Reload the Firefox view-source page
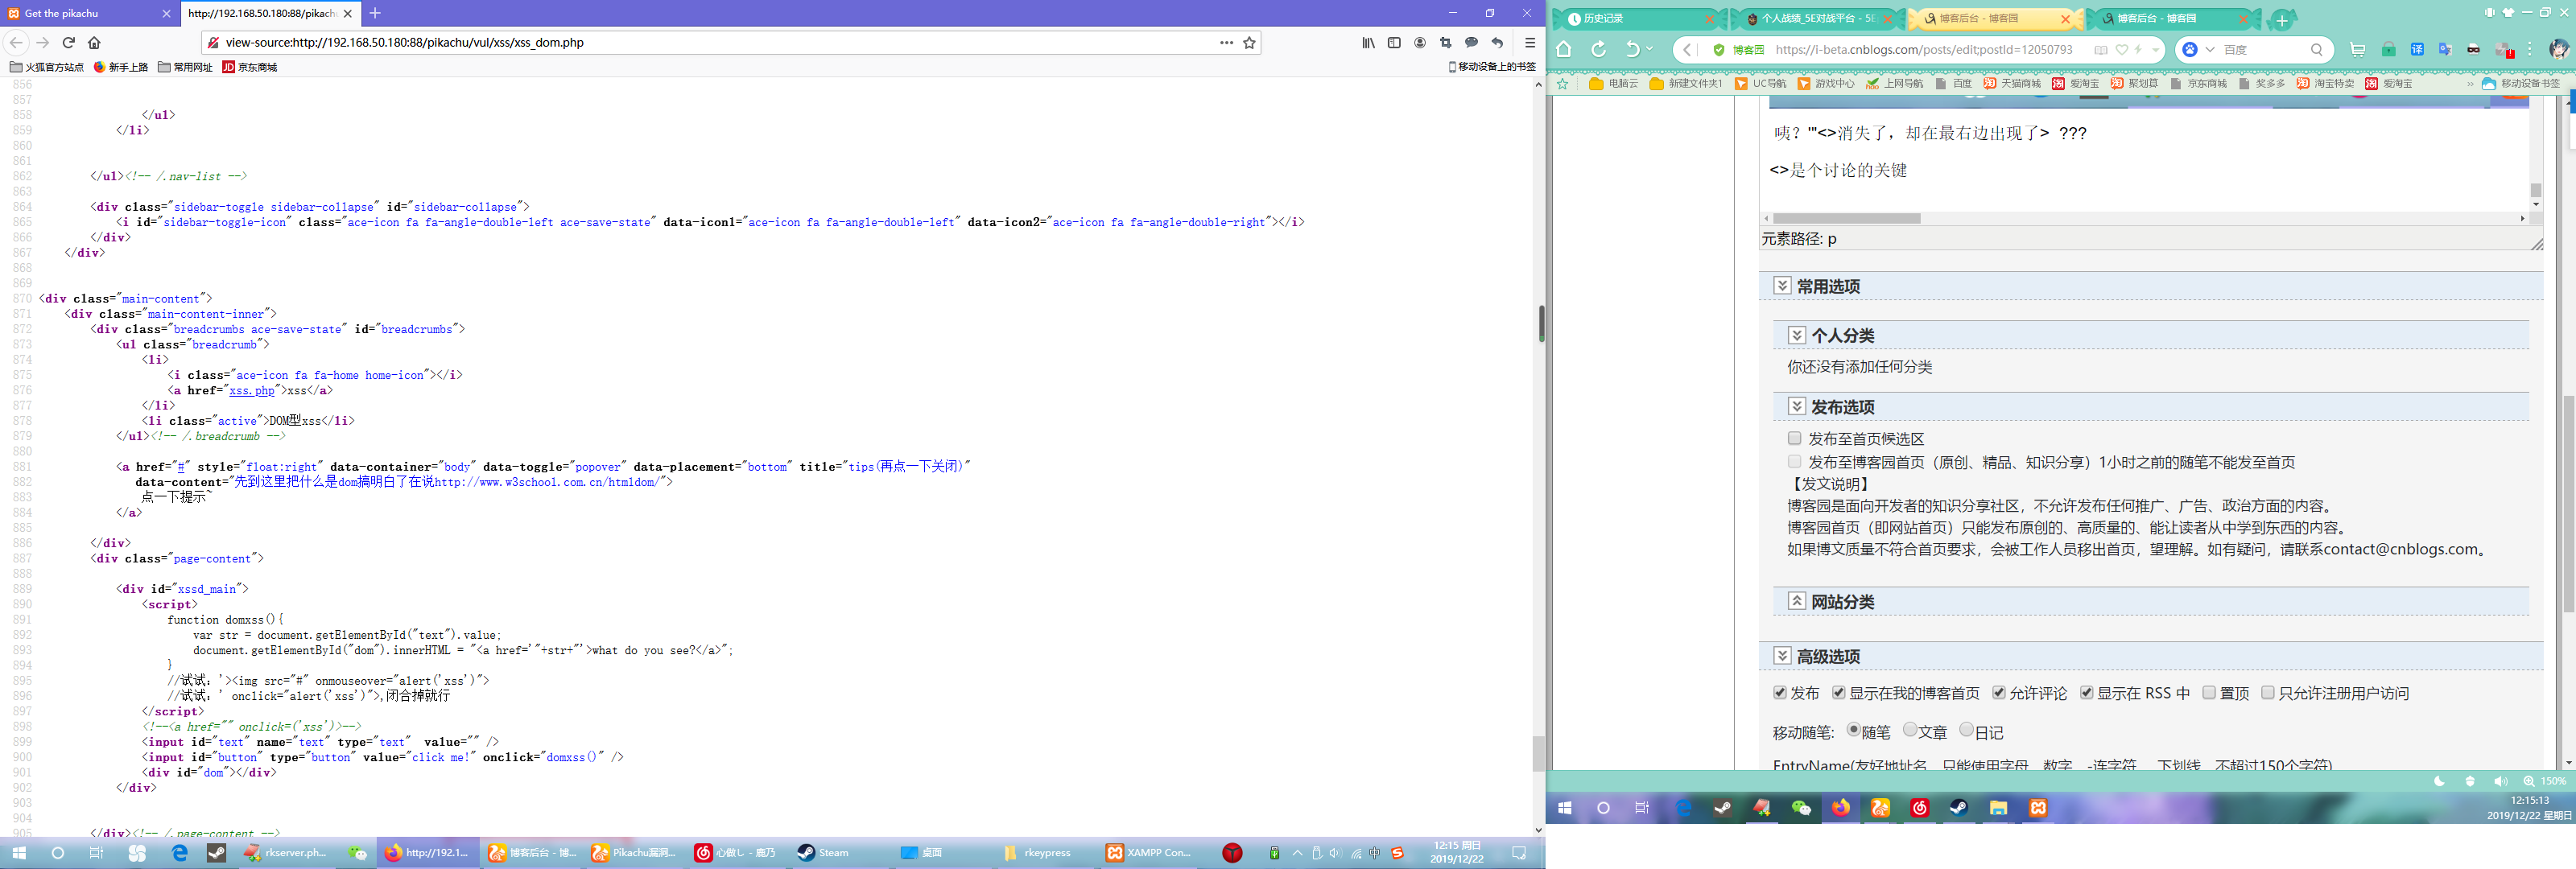This screenshot has width=2576, height=869. point(69,43)
